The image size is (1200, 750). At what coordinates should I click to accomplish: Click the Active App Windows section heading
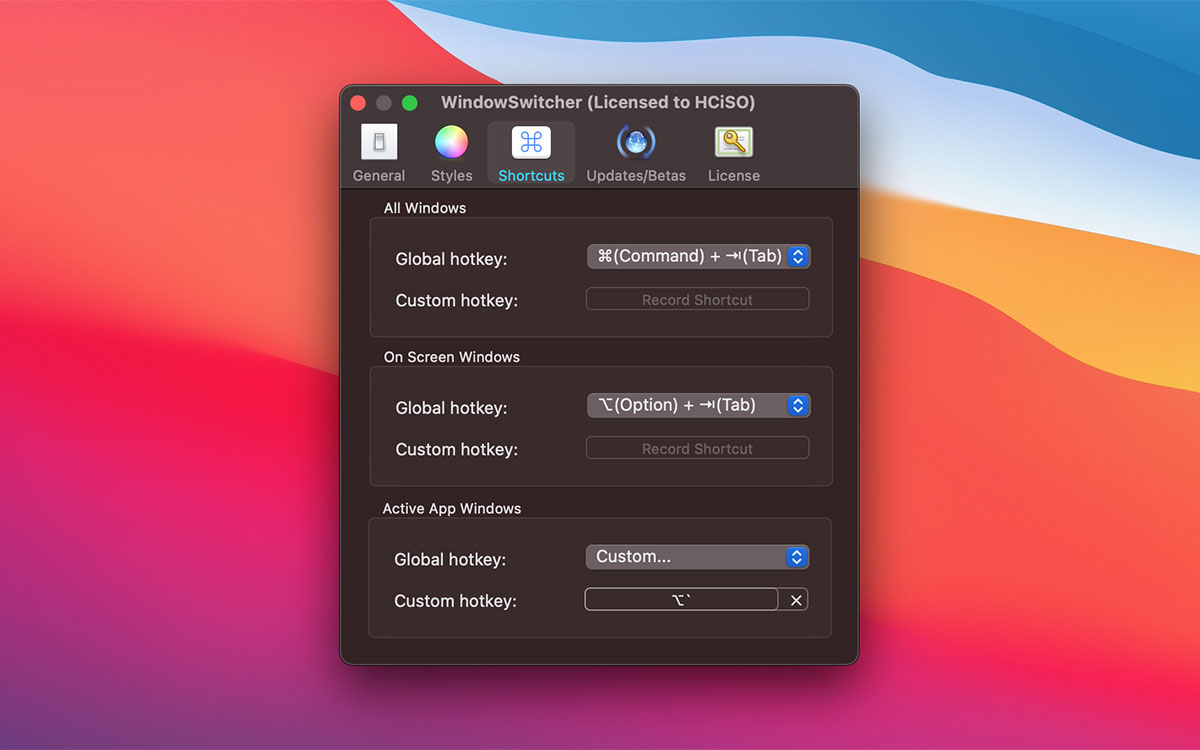coord(452,508)
